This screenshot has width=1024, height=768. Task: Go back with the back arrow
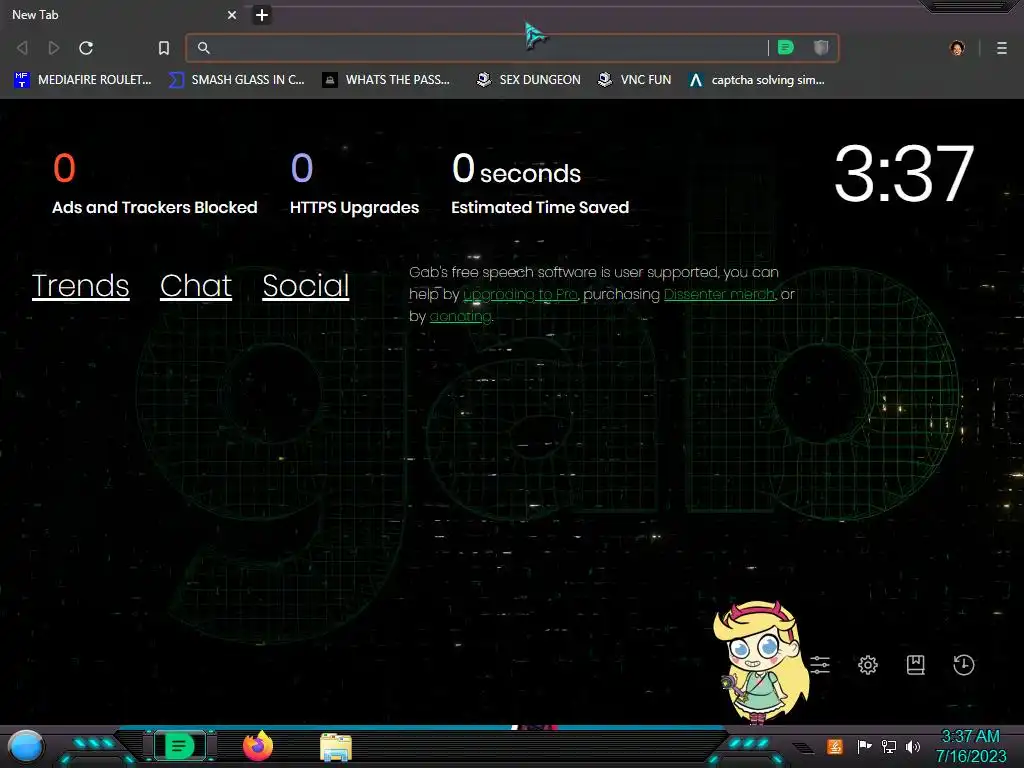22,48
